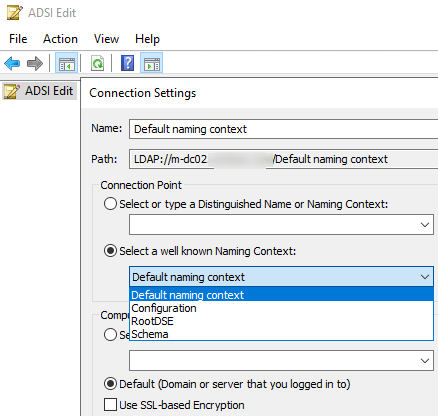Select the well known Naming Context radio

point(110,251)
